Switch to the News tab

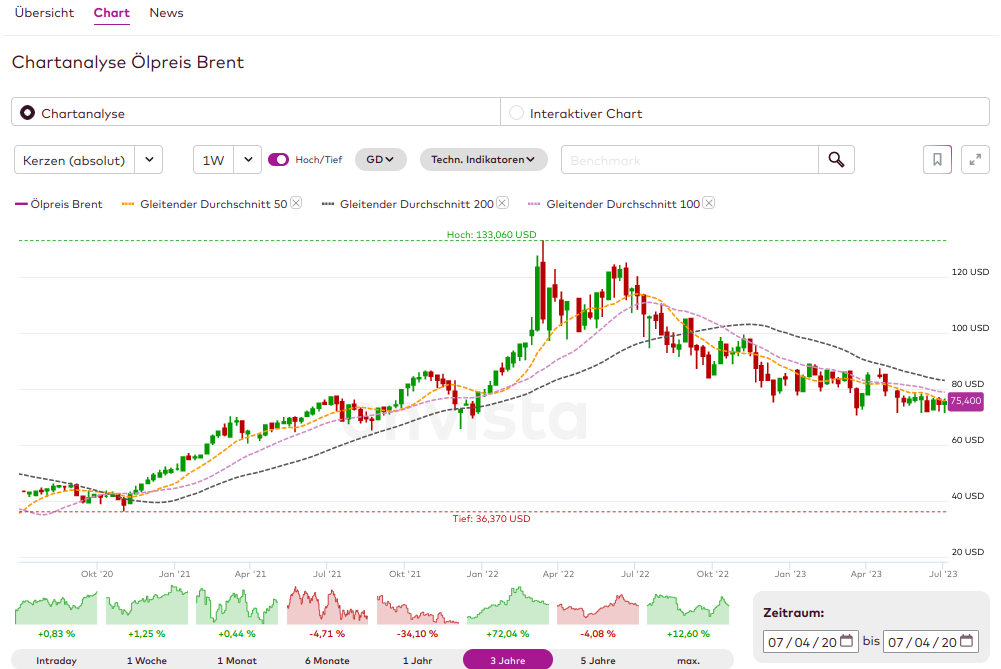tap(166, 13)
